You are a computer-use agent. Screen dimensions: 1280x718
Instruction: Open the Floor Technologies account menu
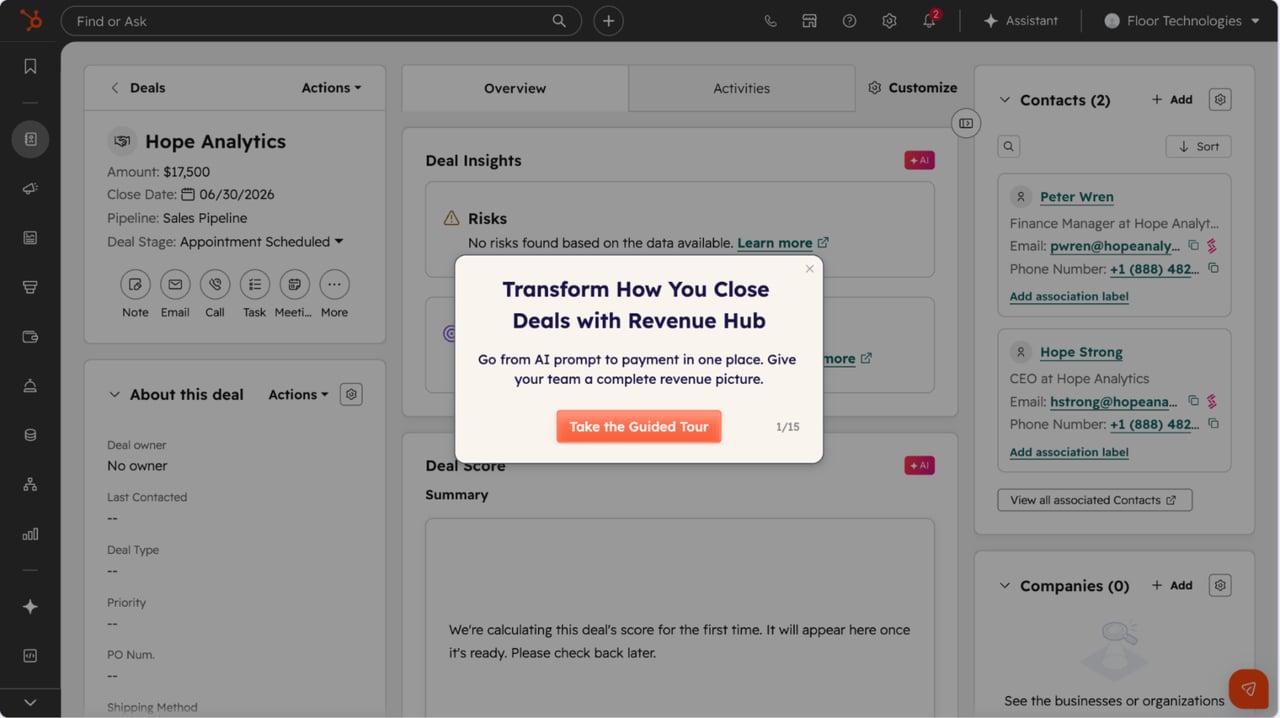pyautogui.click(x=1182, y=21)
